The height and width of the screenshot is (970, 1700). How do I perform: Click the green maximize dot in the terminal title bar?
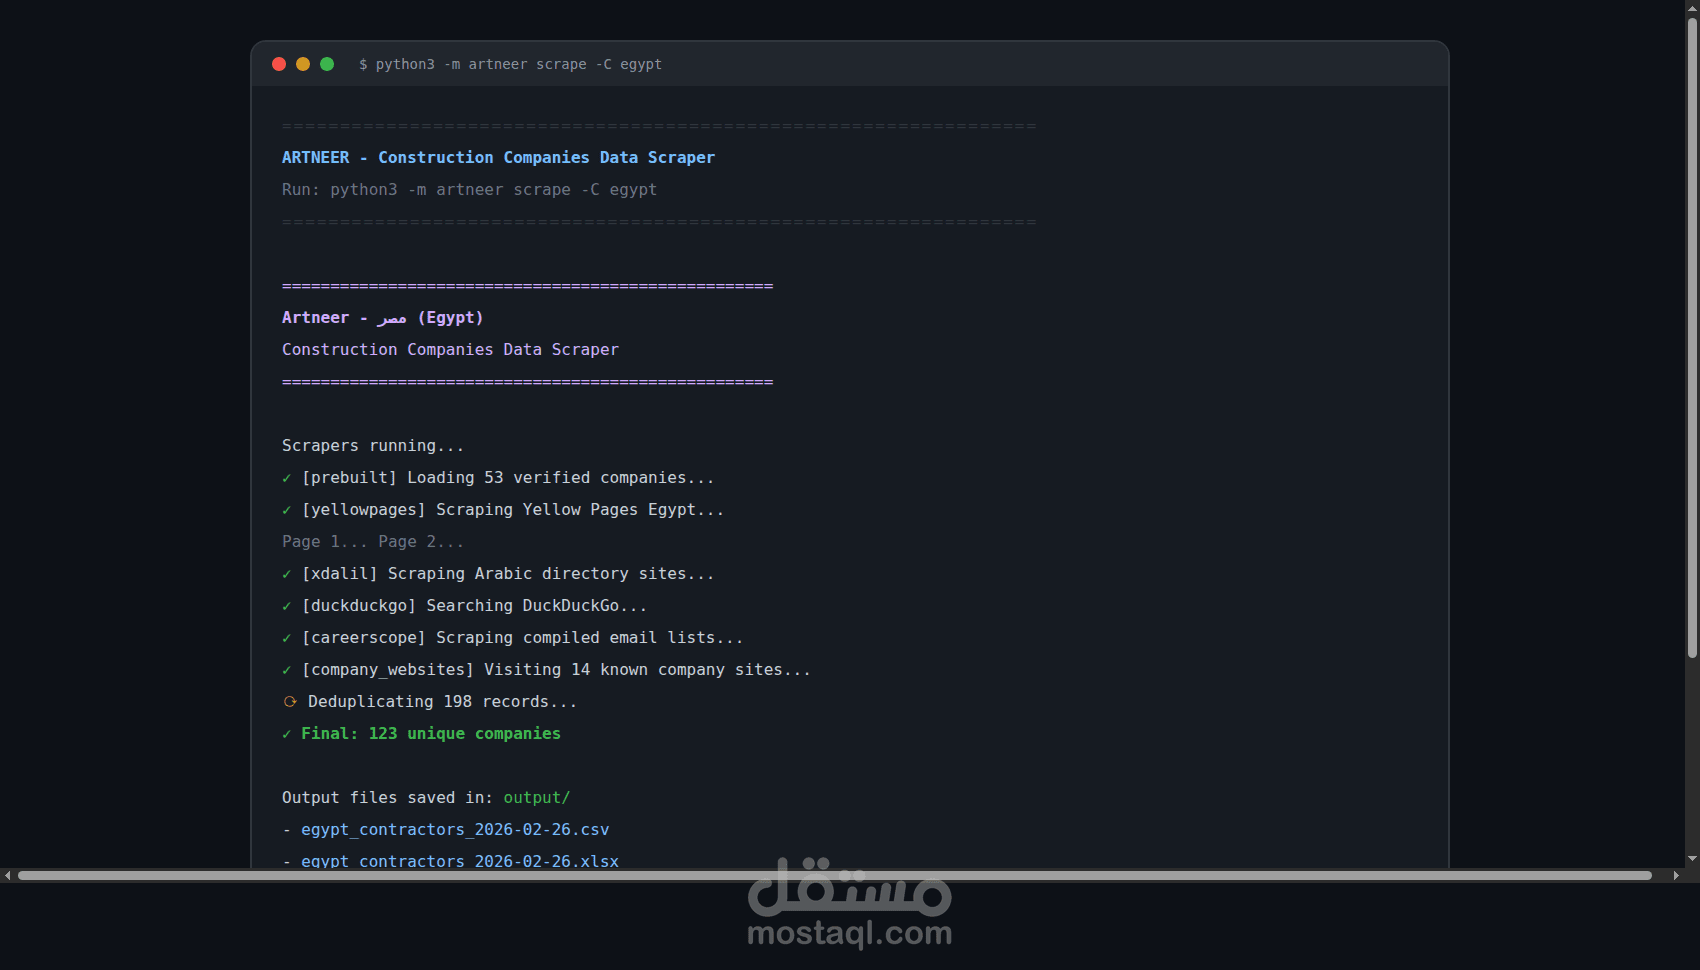[x=327, y=64]
